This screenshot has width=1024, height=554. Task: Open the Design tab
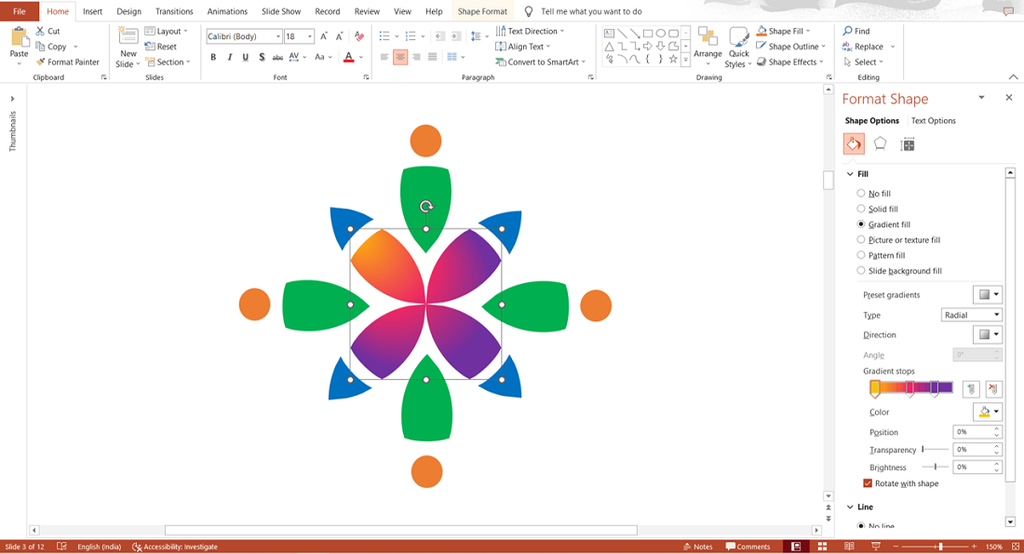[x=129, y=11]
